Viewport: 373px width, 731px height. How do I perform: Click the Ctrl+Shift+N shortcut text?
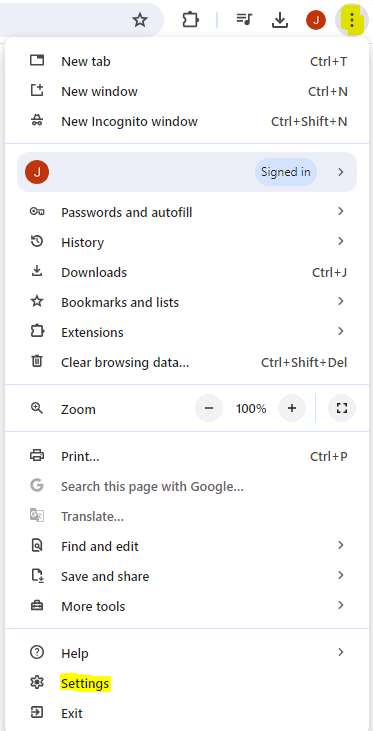pos(309,121)
